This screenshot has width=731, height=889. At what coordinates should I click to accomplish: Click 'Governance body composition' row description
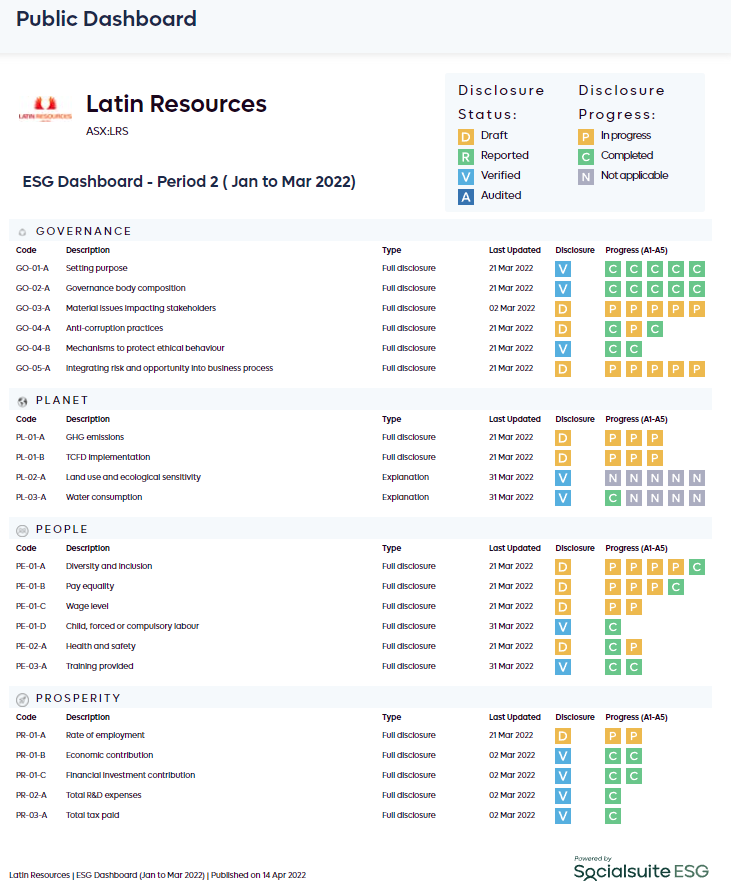click(125, 288)
